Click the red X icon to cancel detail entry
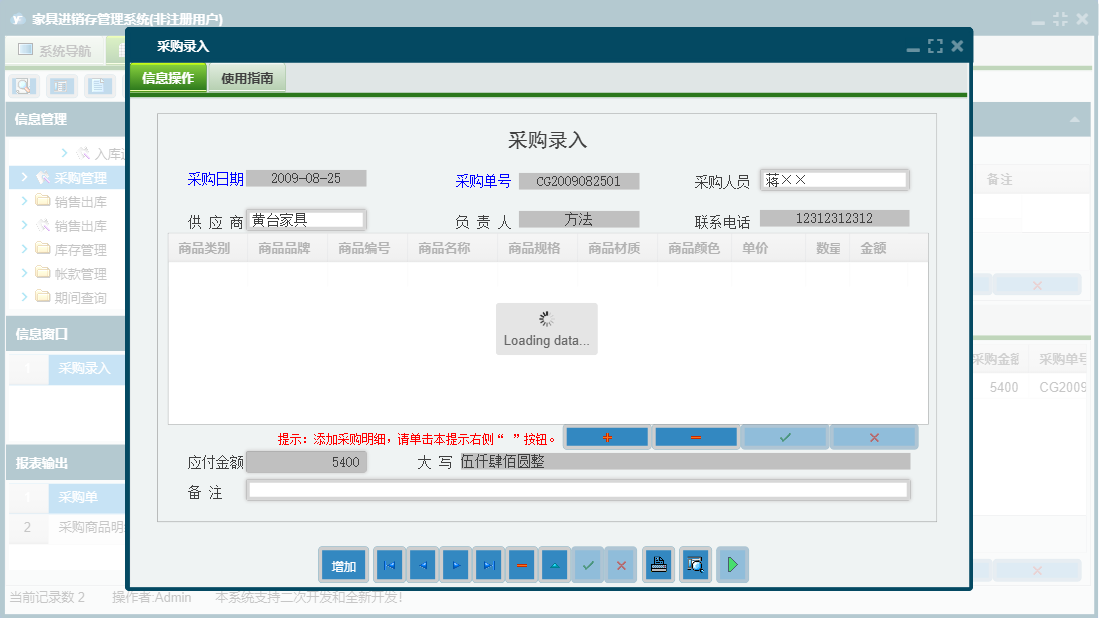The height and width of the screenshot is (618, 1099). point(874,437)
